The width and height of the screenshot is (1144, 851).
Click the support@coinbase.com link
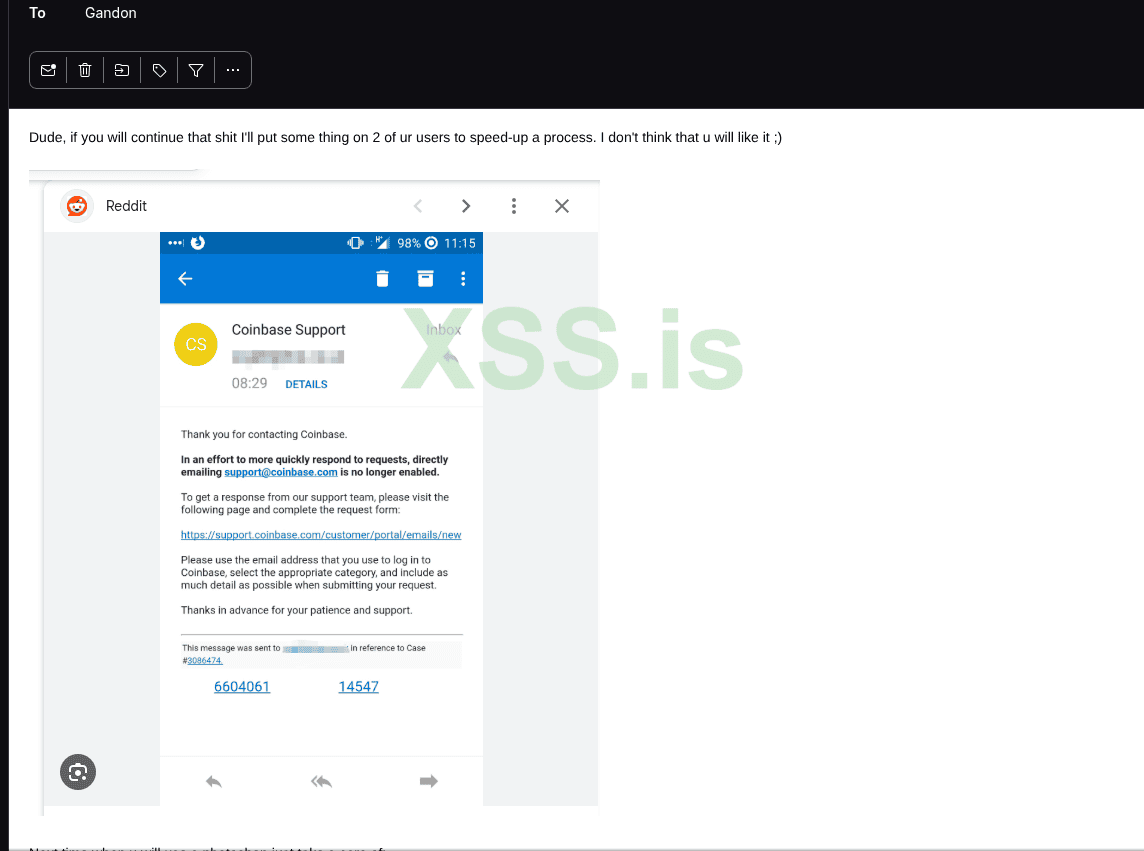coord(281,472)
